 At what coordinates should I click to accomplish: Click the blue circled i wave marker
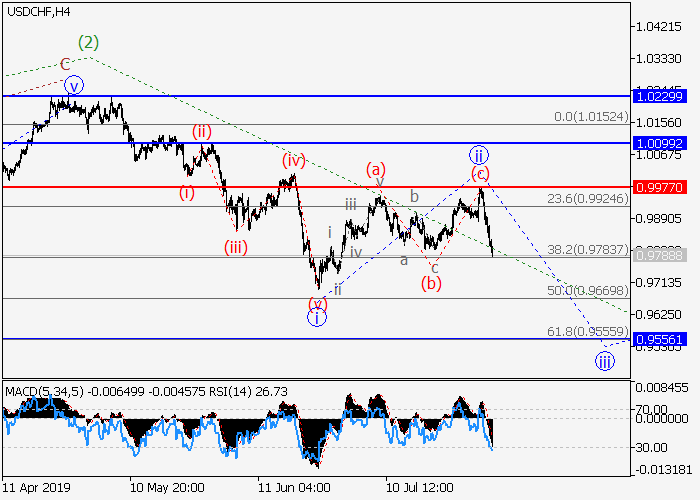pos(316,318)
